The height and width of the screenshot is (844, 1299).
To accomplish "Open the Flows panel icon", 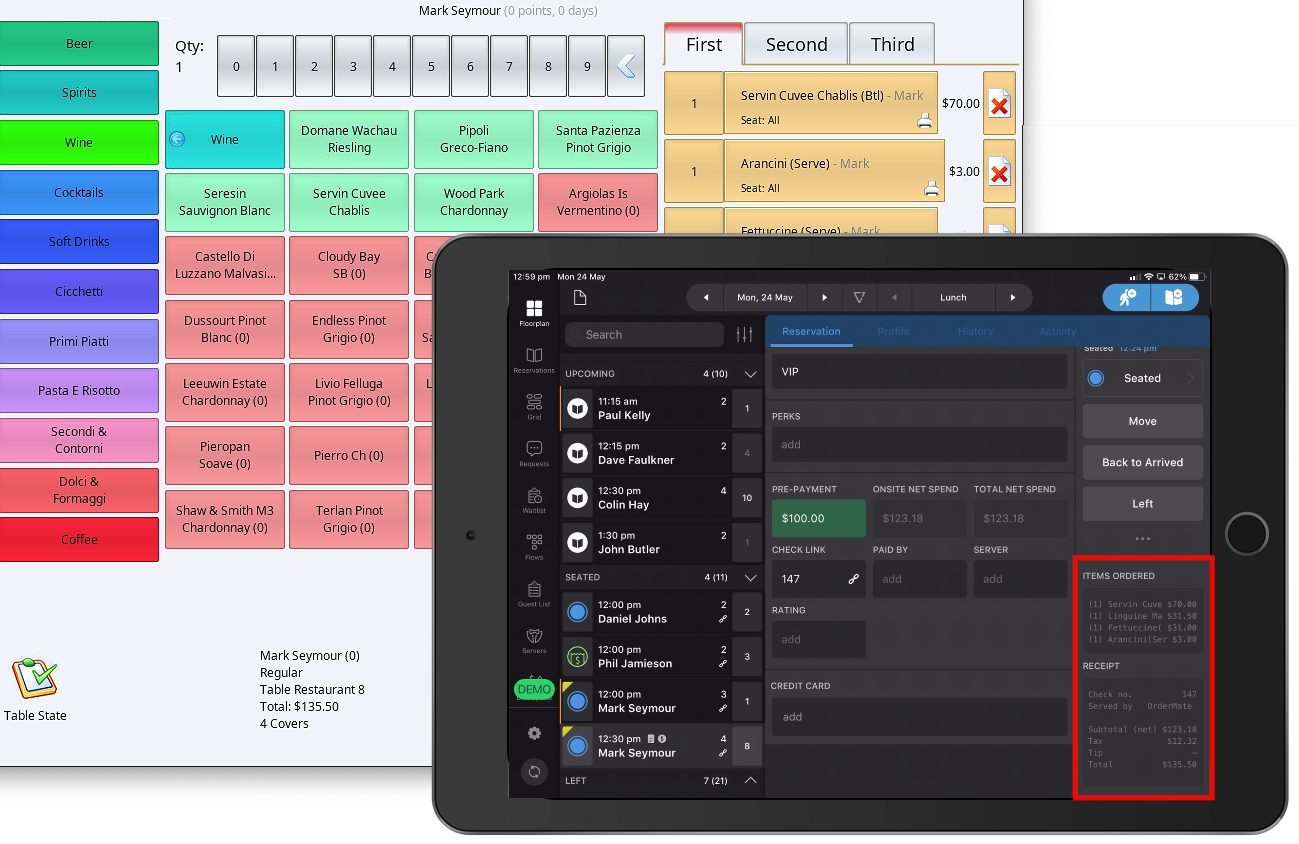I will tap(534, 543).
